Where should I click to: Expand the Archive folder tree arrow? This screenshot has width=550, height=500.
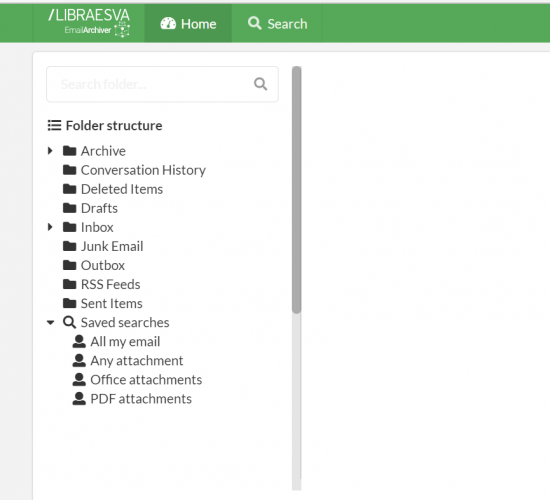point(50,151)
